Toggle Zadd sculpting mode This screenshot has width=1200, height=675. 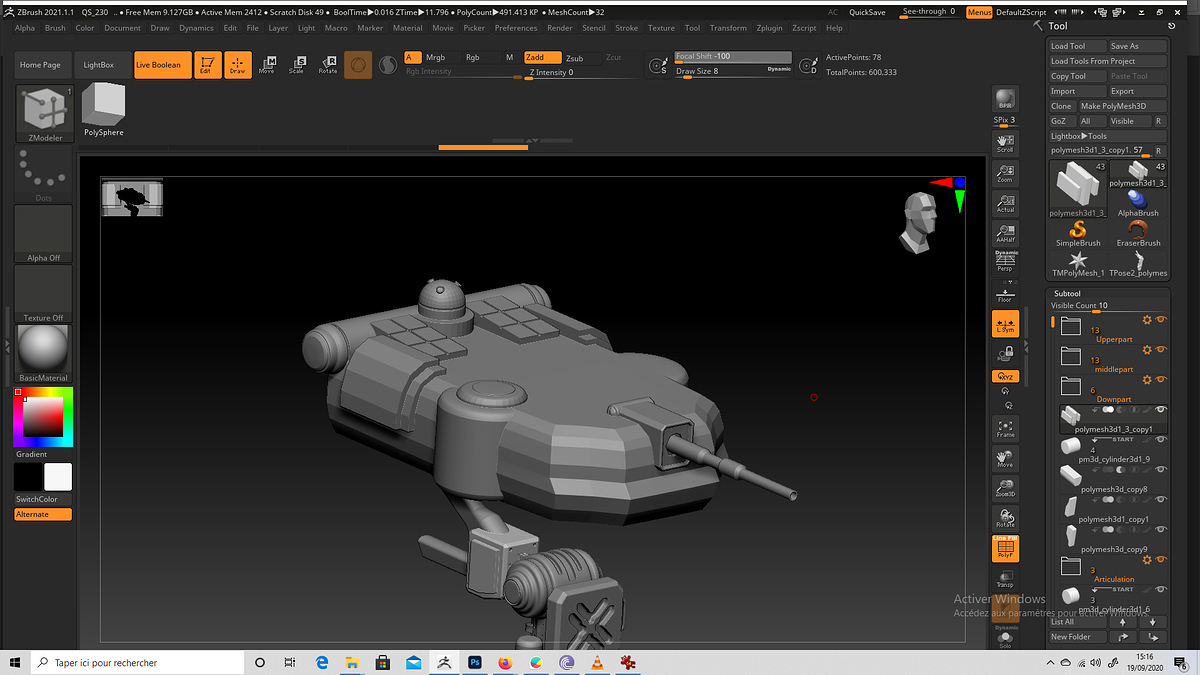(x=543, y=58)
